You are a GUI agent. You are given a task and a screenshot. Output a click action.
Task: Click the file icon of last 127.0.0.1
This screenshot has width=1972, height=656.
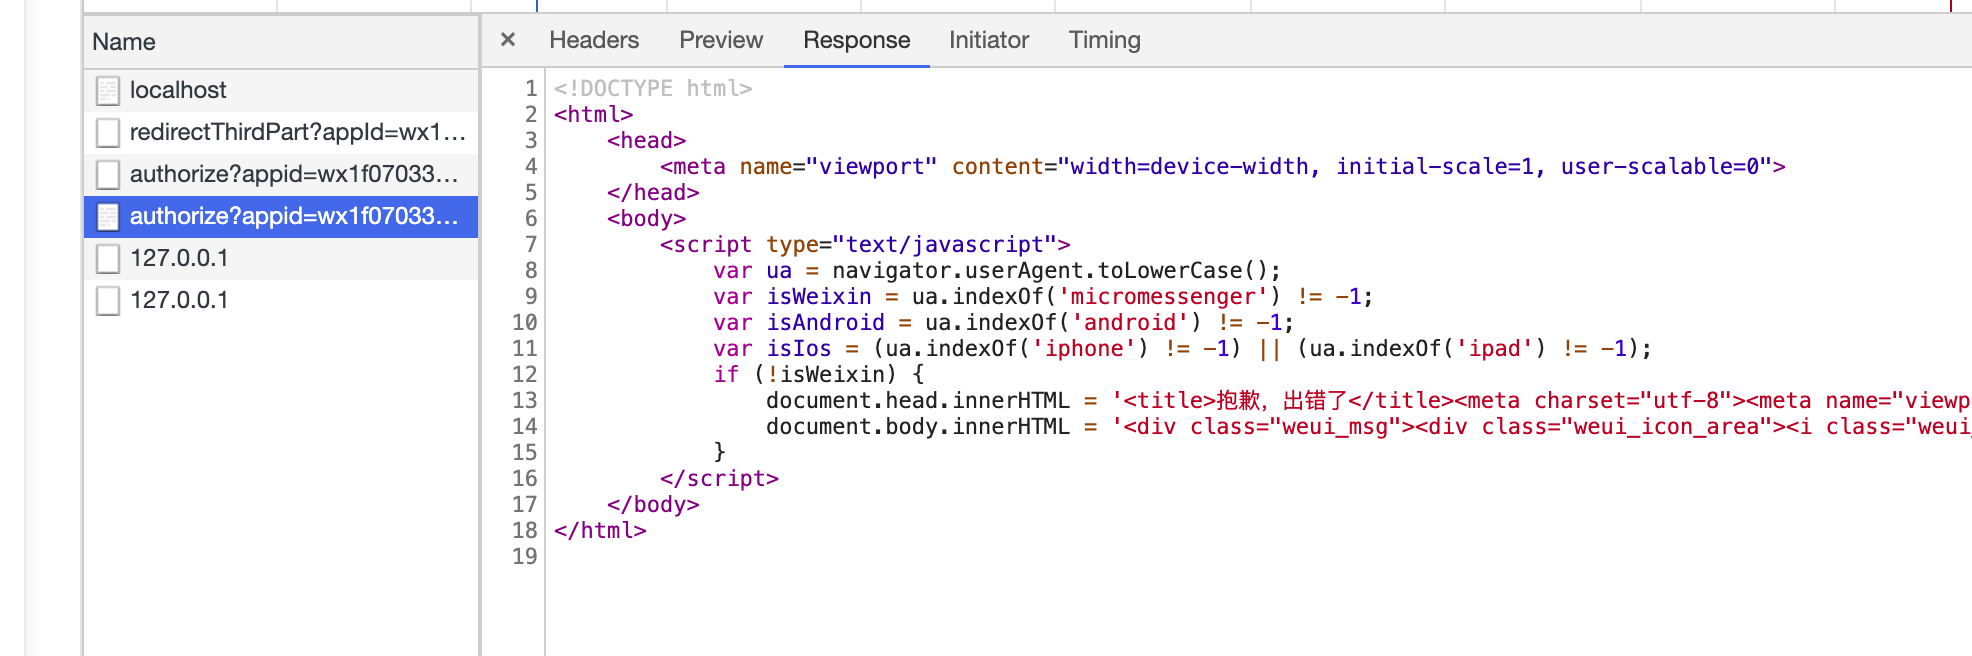click(108, 301)
